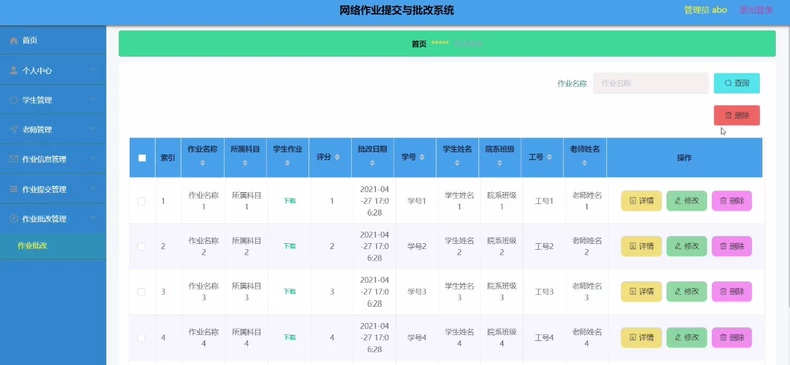Click 删除 for row 2
This screenshot has width=790, height=365.
[732, 247]
